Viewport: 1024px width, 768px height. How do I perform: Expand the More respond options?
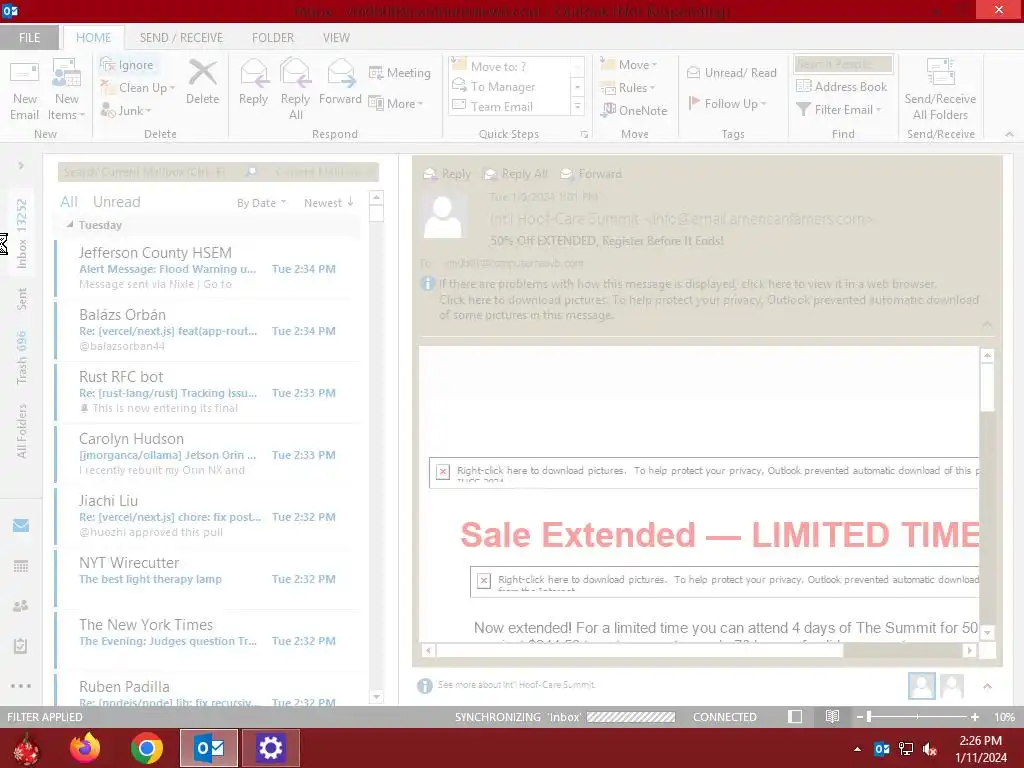pyautogui.click(x=396, y=103)
